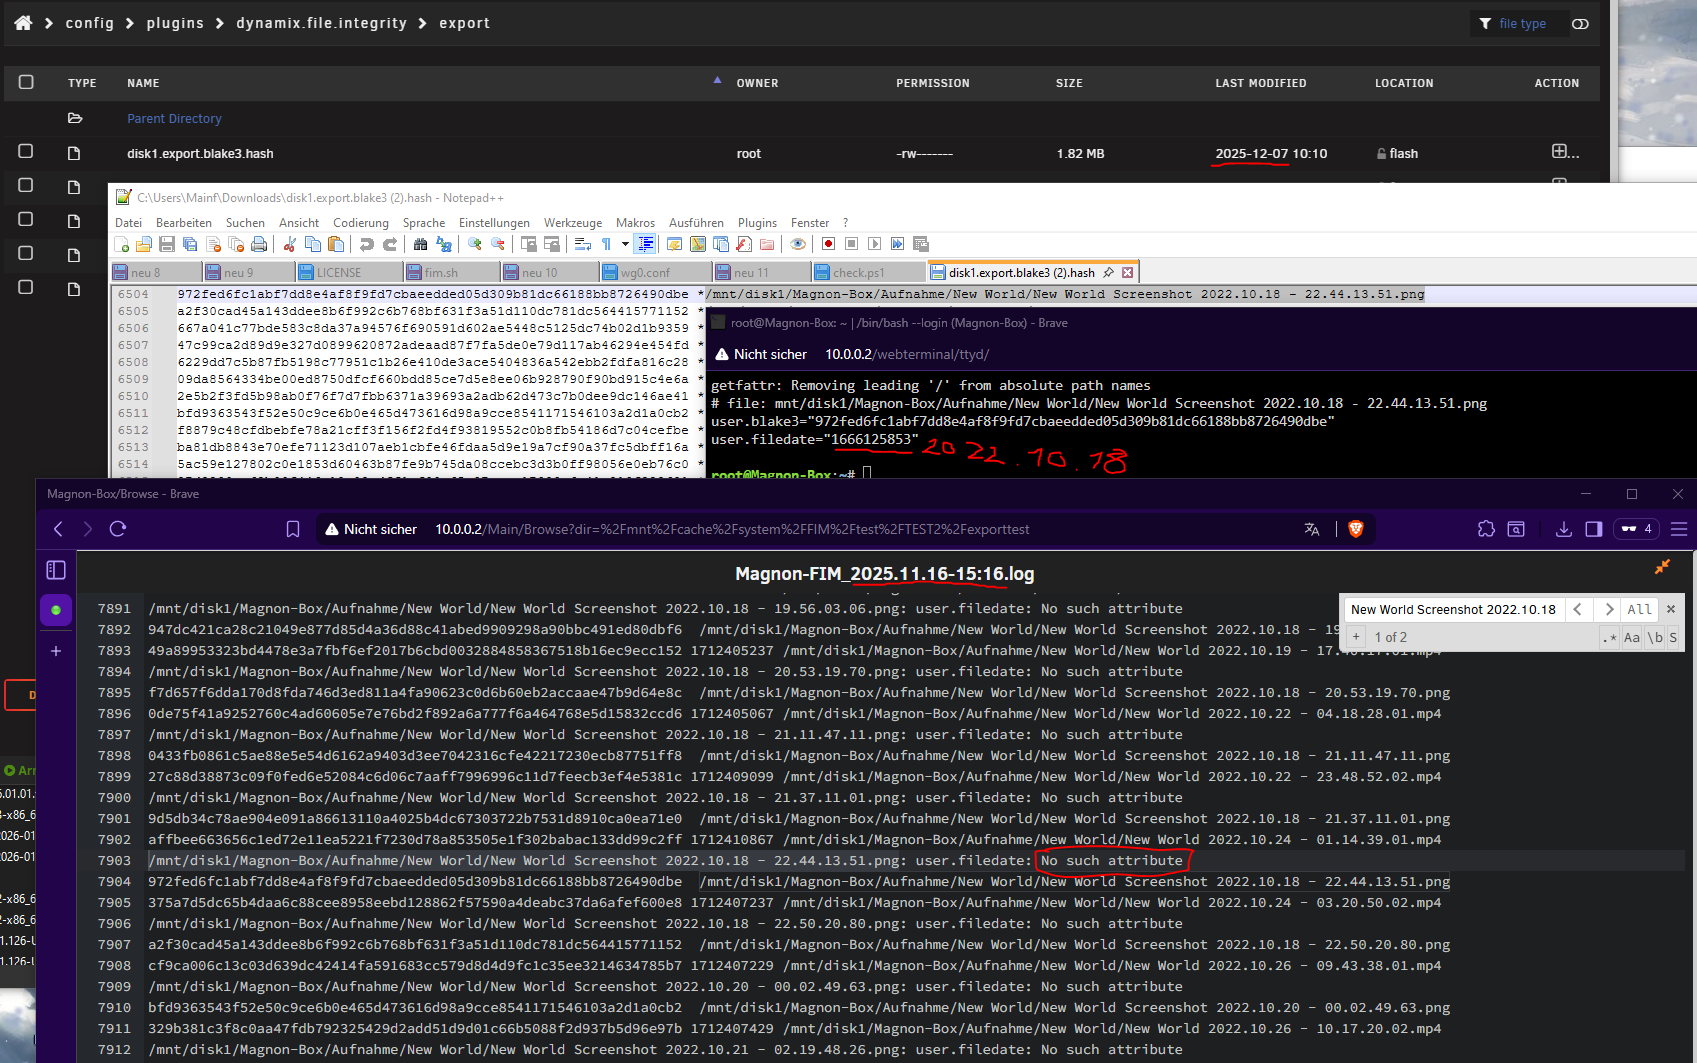Reload the page in Brave
The height and width of the screenshot is (1063, 1697).
[x=118, y=529]
